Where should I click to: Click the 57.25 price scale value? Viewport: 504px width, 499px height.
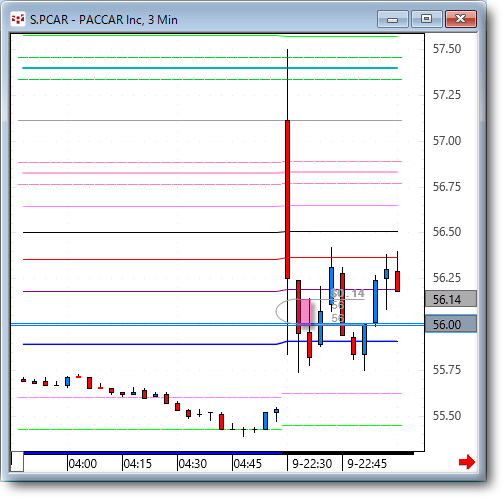pos(447,95)
